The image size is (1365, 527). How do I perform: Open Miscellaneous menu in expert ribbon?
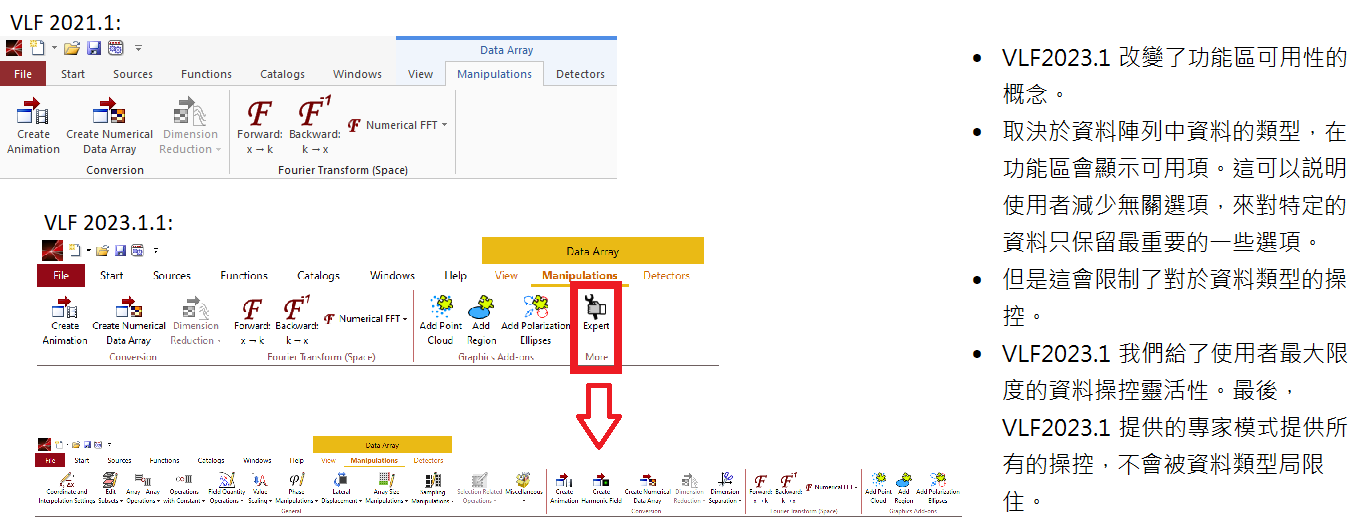click(523, 489)
